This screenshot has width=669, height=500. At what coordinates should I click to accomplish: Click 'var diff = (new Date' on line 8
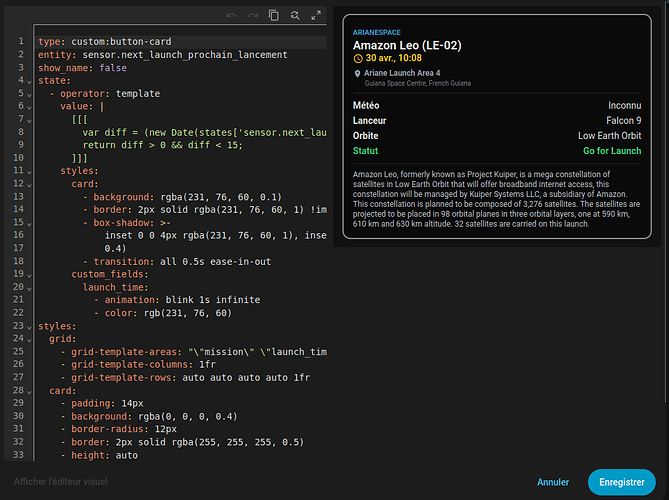coord(138,133)
